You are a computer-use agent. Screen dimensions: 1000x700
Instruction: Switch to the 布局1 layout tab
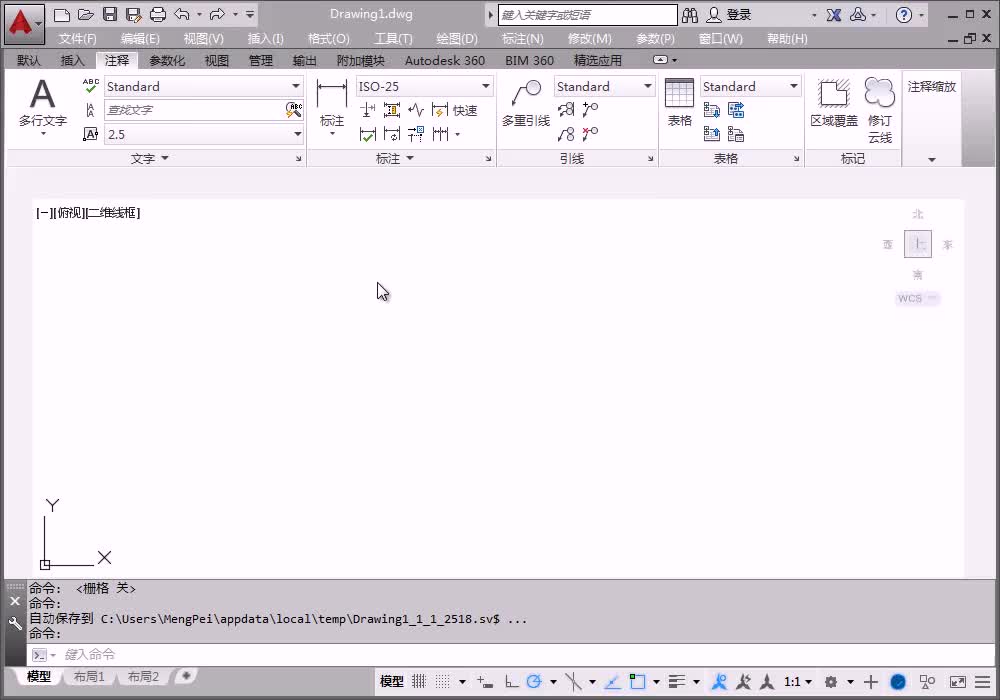tap(89, 676)
